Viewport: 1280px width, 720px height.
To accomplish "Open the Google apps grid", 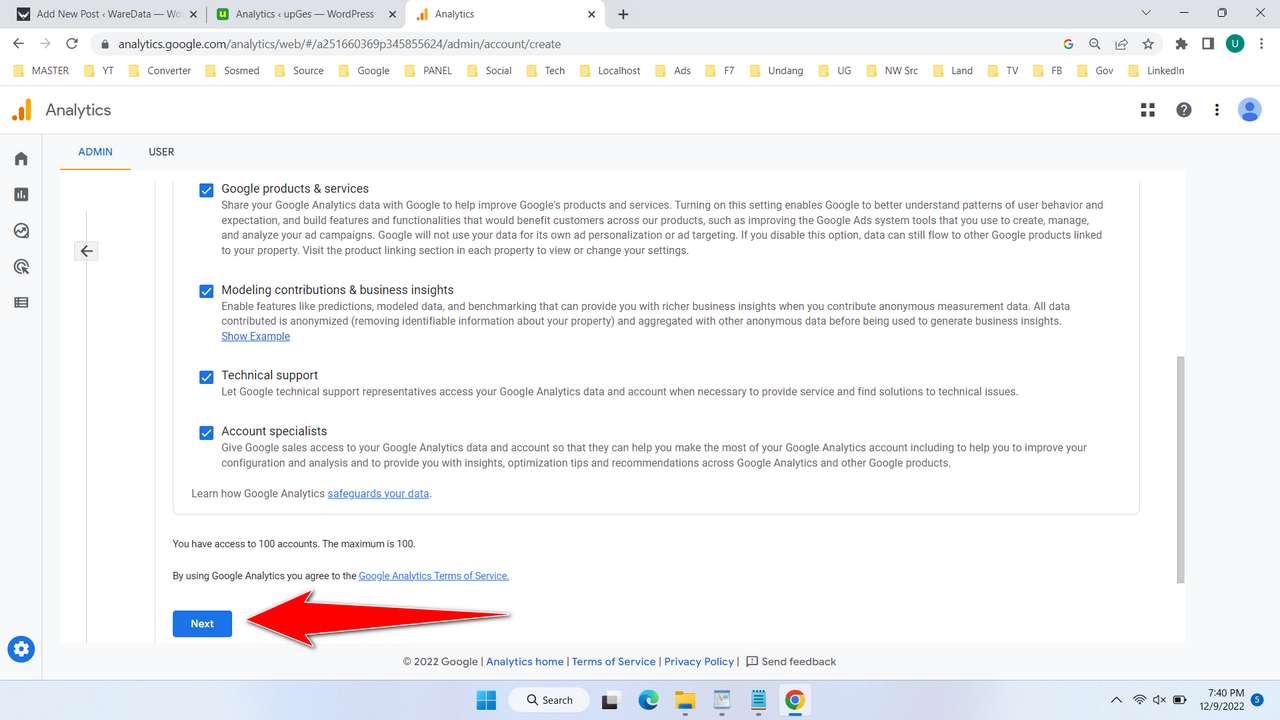I will [x=1147, y=109].
